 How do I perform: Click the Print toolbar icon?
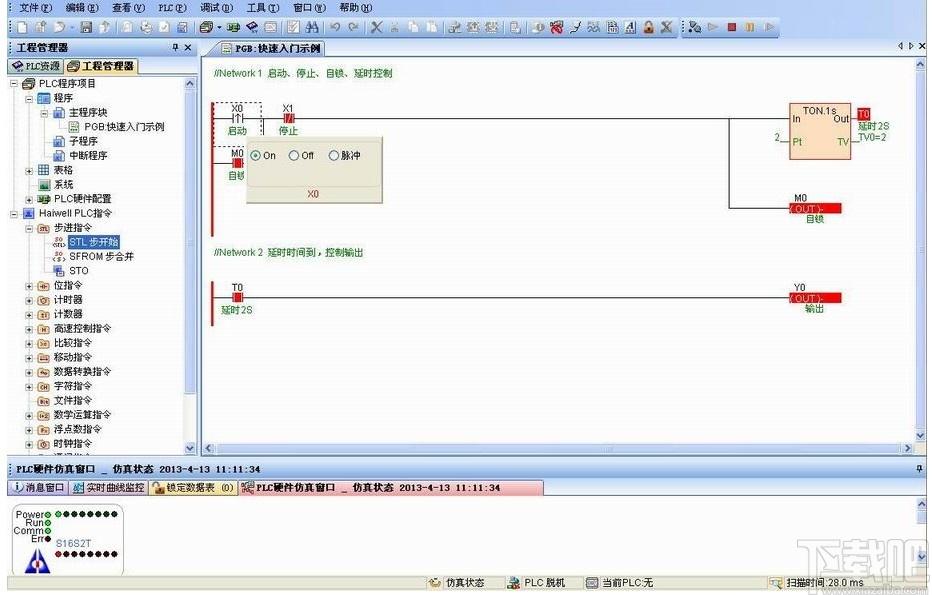(146, 27)
